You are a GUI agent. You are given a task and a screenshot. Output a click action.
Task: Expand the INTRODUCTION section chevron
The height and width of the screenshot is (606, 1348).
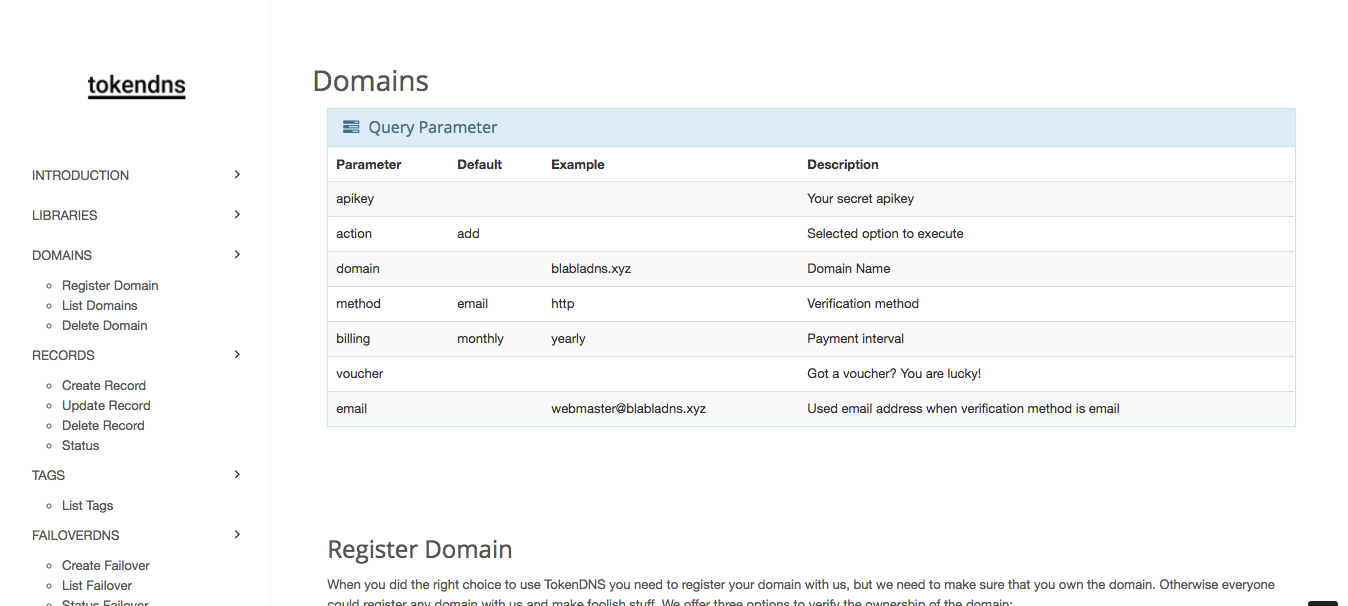pos(237,174)
